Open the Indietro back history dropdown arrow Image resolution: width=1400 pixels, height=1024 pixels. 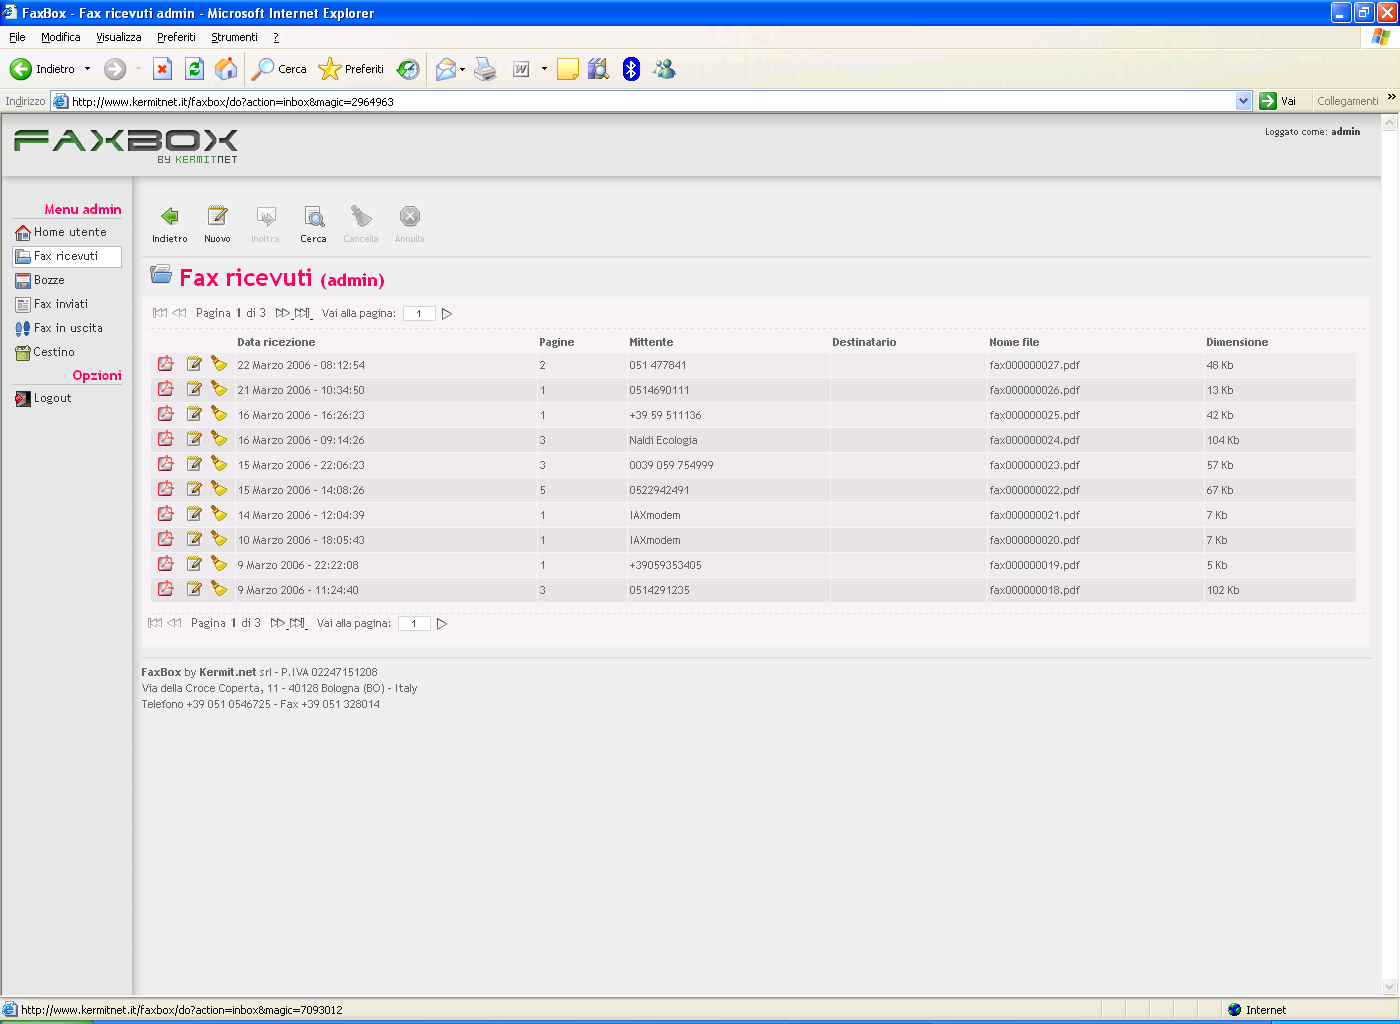[88, 68]
